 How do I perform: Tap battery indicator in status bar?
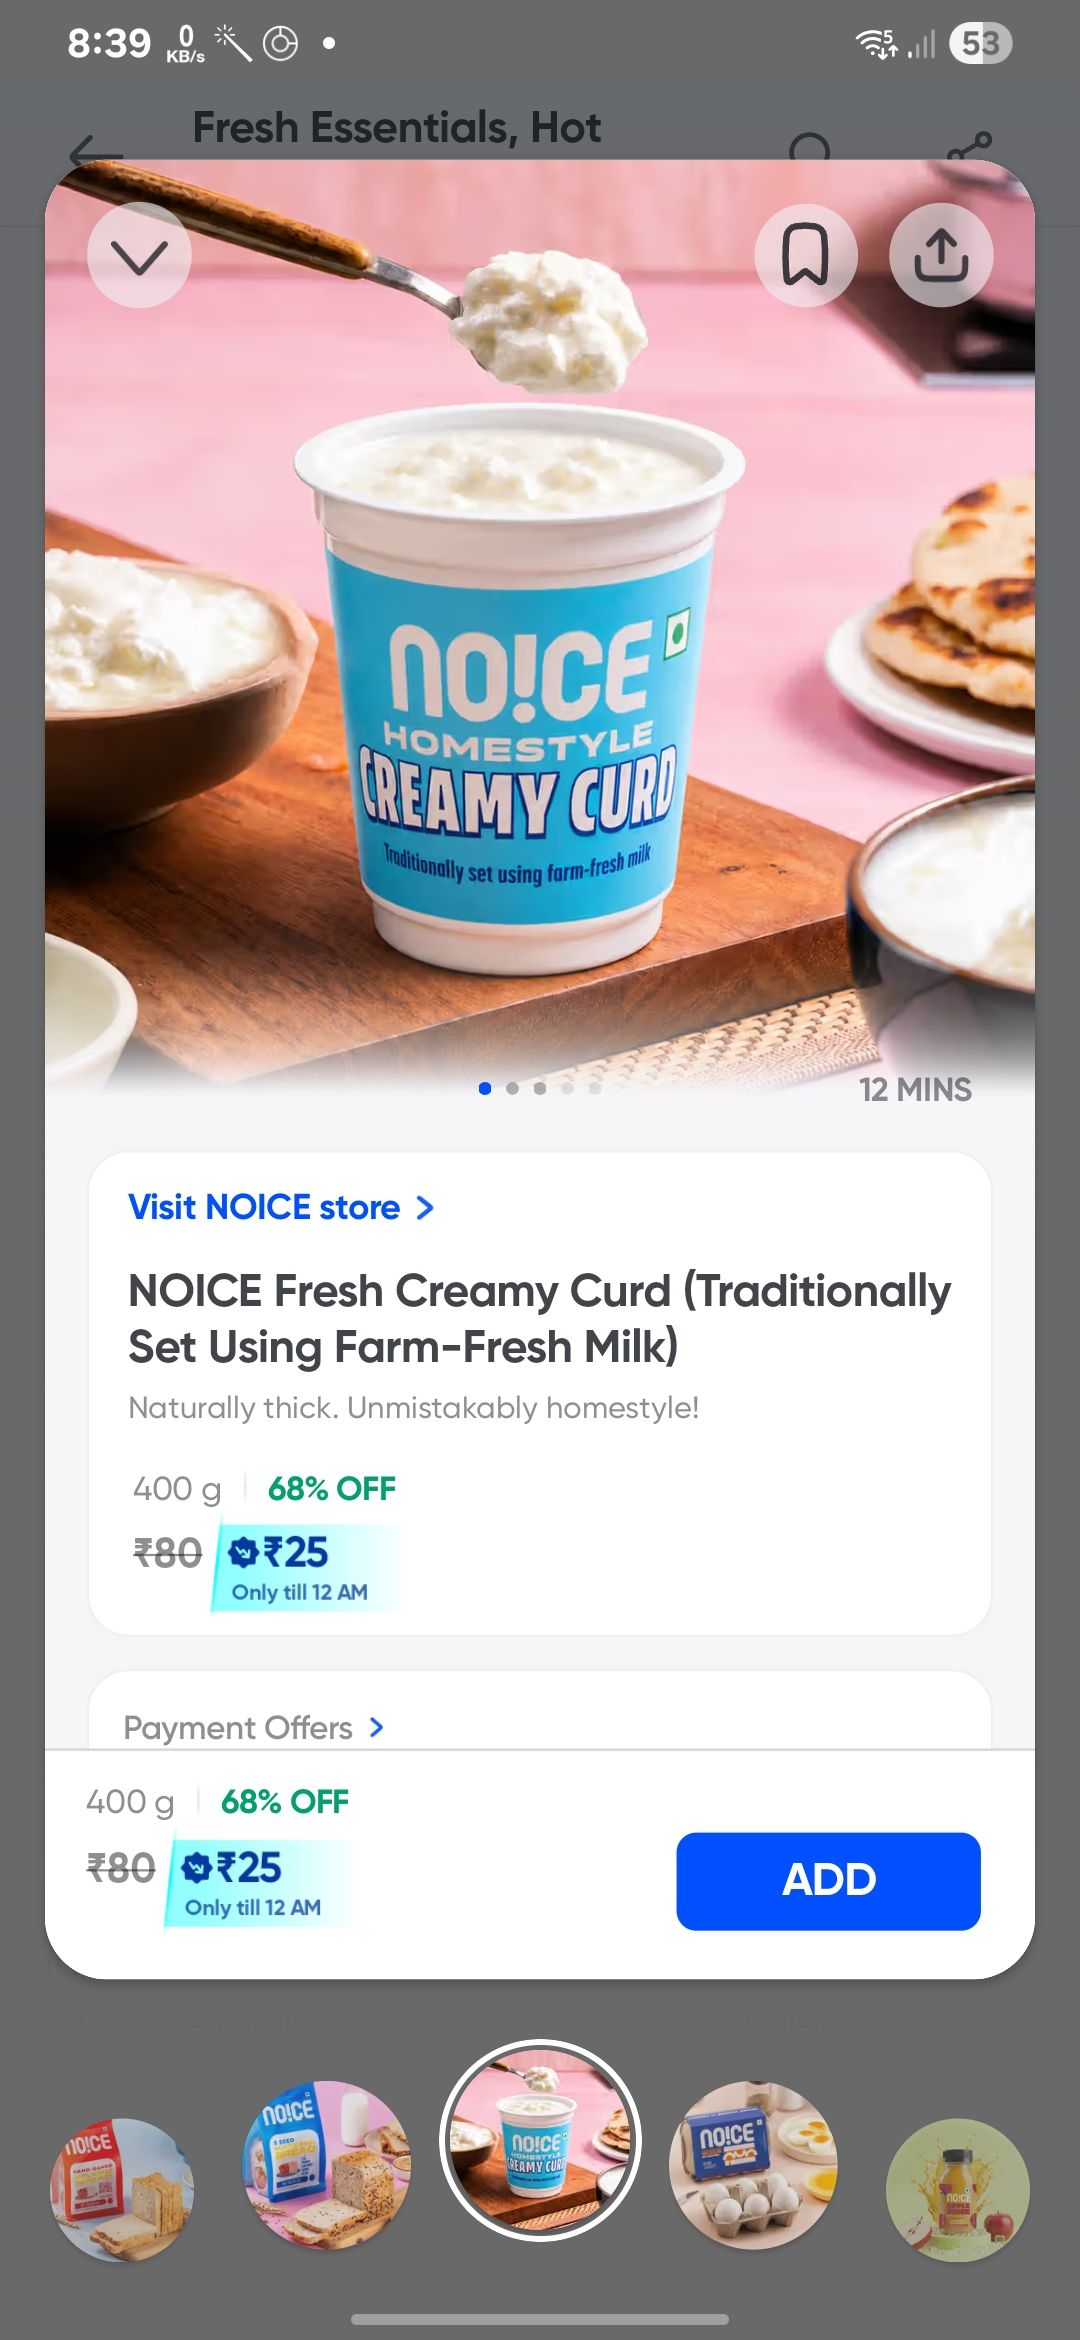pos(981,43)
